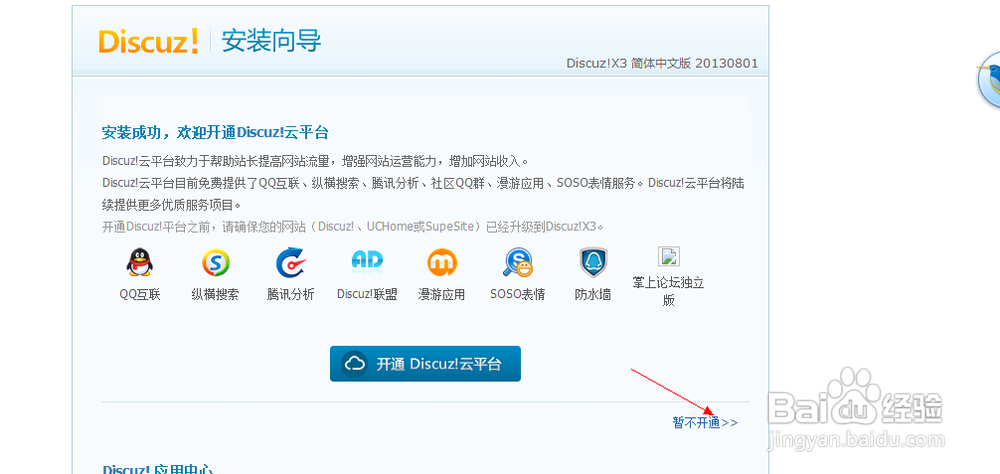
Task: Click the QQ互联 label
Action: coord(140,294)
